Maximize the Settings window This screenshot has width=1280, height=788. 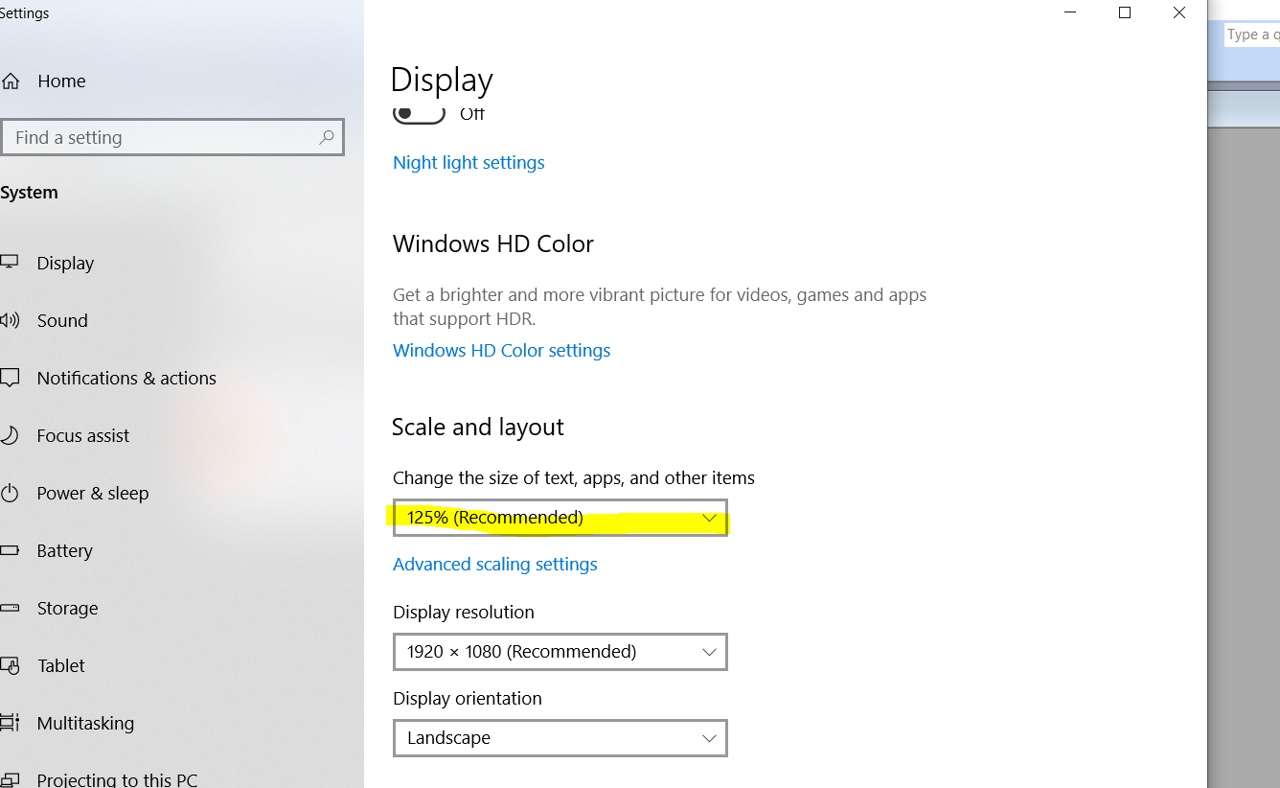[1124, 13]
